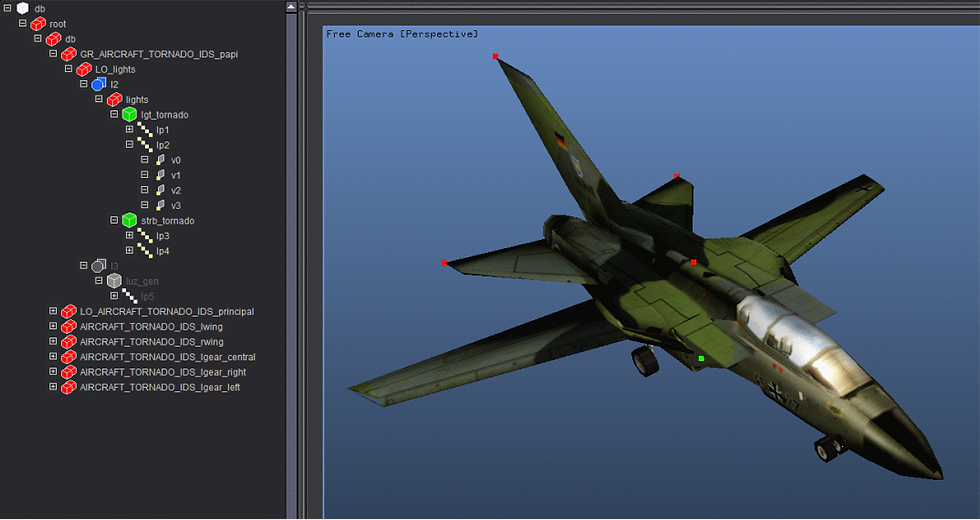The image size is (980, 520).
Task: Click the red group icon beside root
Action: coord(38,24)
